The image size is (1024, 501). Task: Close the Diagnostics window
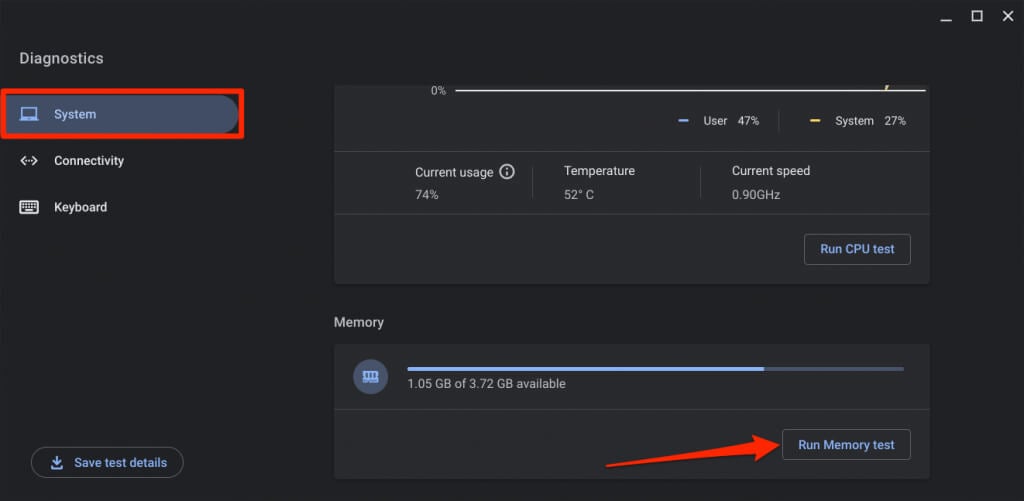1006,16
